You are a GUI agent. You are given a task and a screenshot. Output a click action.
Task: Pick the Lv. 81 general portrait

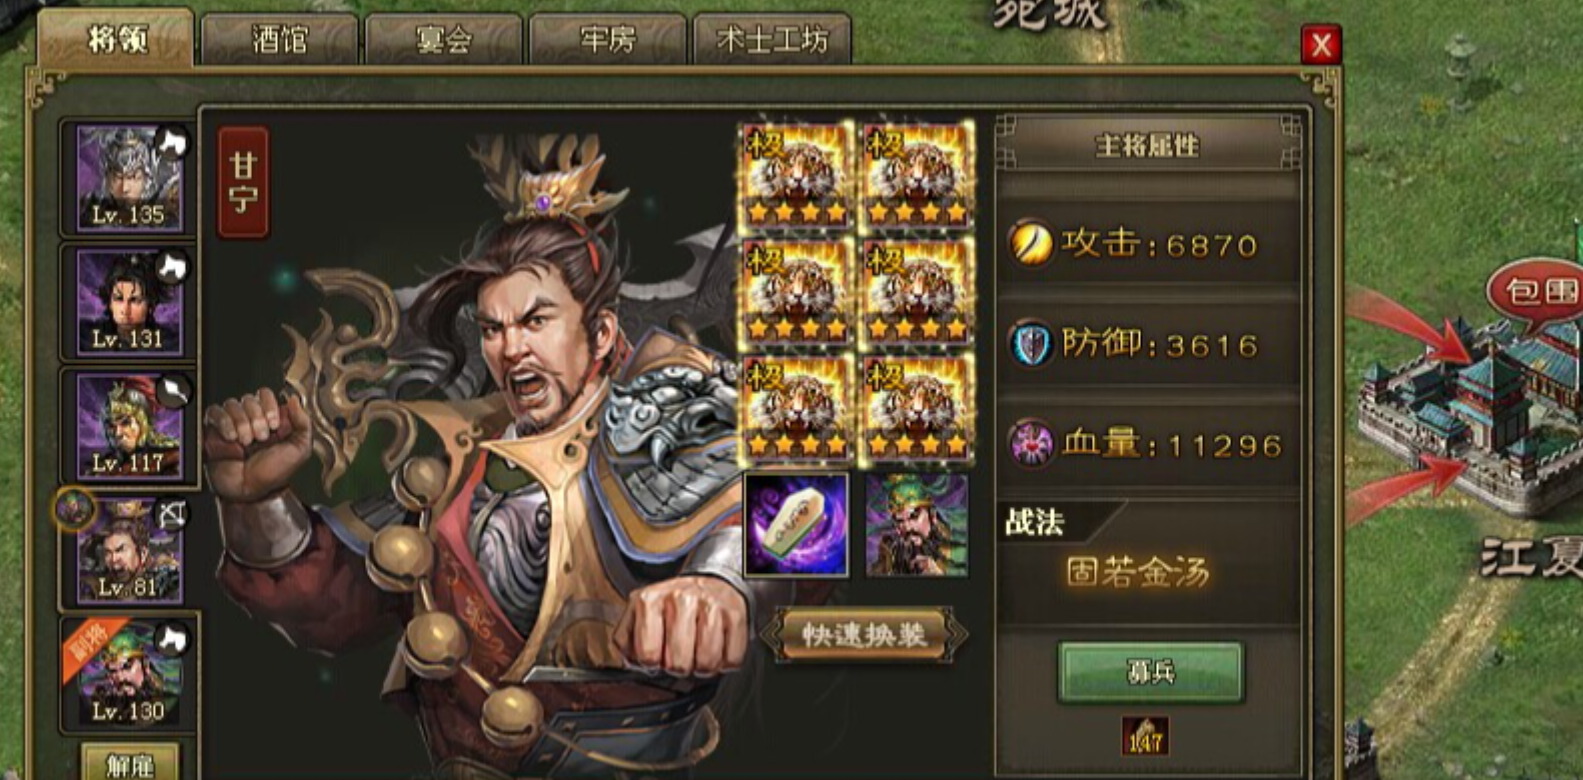(x=129, y=551)
